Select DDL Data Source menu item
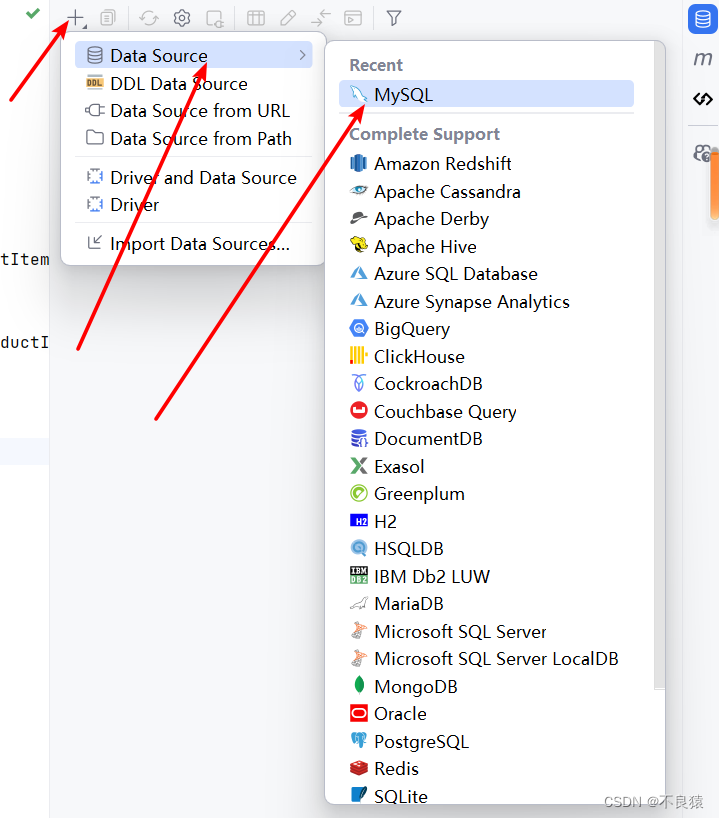This screenshot has width=719, height=818. point(194,83)
